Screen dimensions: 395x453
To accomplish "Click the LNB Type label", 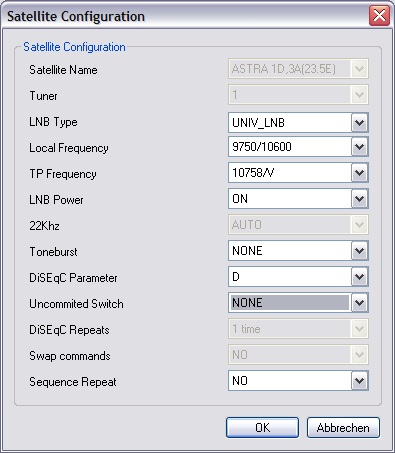I will [53, 122].
